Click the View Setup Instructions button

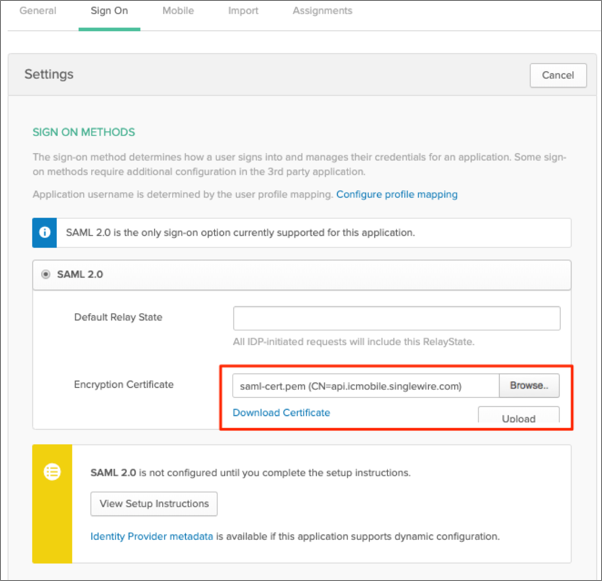(154, 503)
